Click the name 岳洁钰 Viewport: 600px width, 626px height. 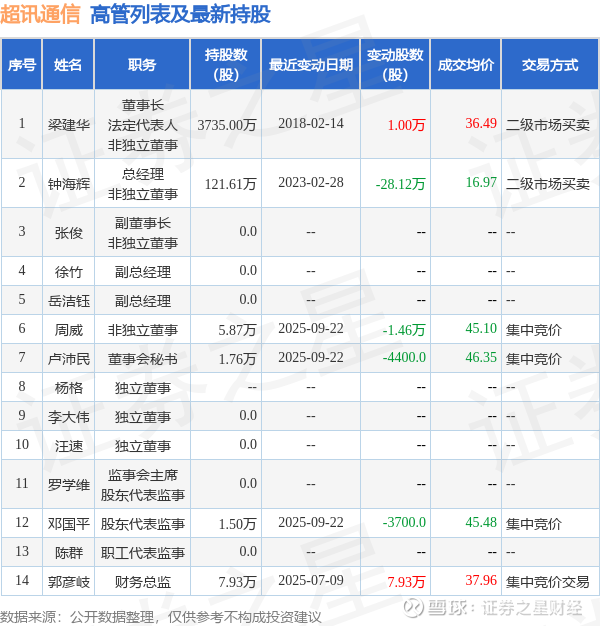pyautogui.click(x=69, y=301)
